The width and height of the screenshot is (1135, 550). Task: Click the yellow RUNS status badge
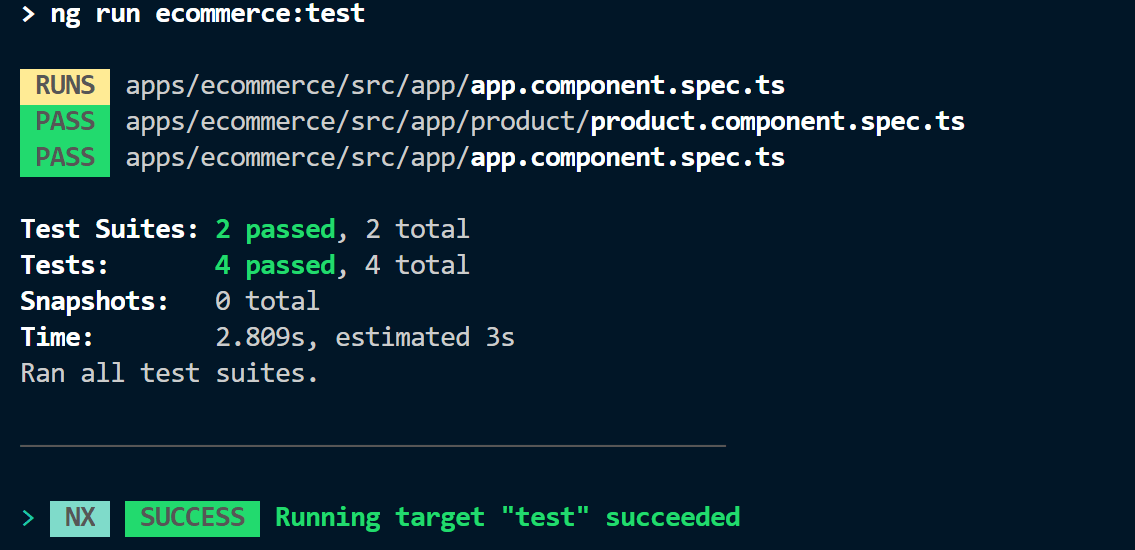(65, 86)
